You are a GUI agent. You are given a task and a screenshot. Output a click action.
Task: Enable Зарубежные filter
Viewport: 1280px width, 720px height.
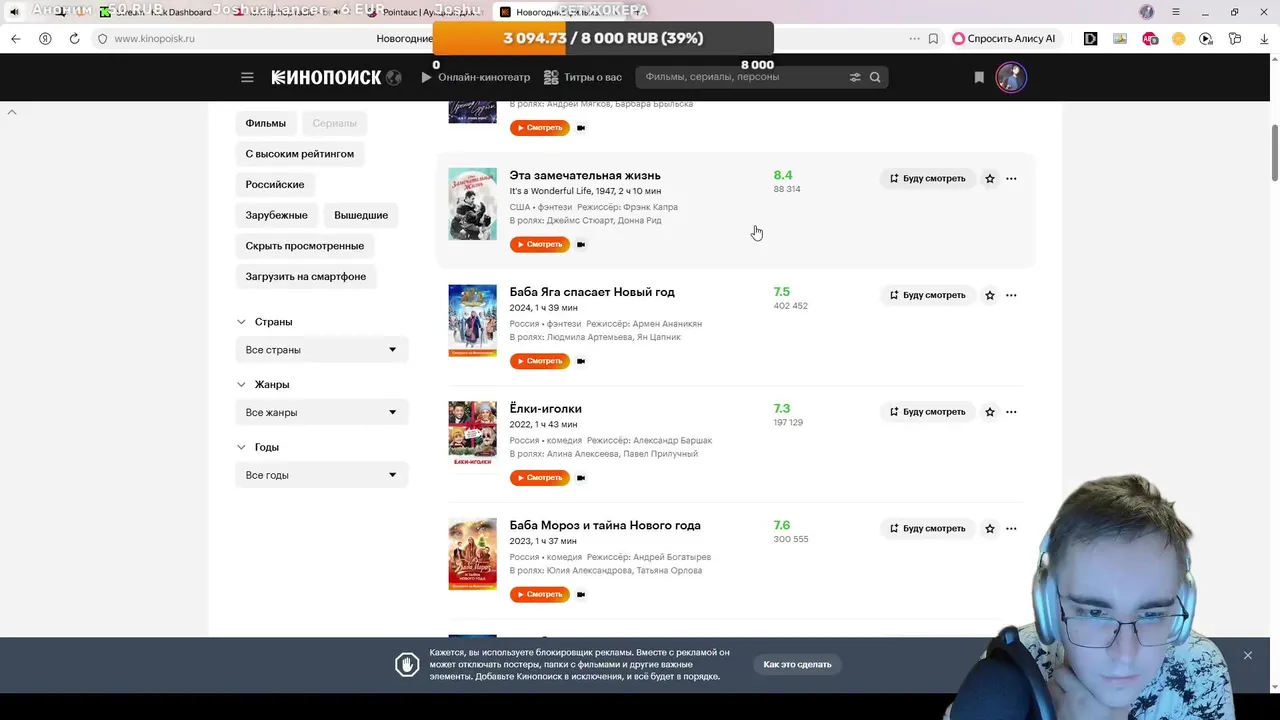pos(277,215)
